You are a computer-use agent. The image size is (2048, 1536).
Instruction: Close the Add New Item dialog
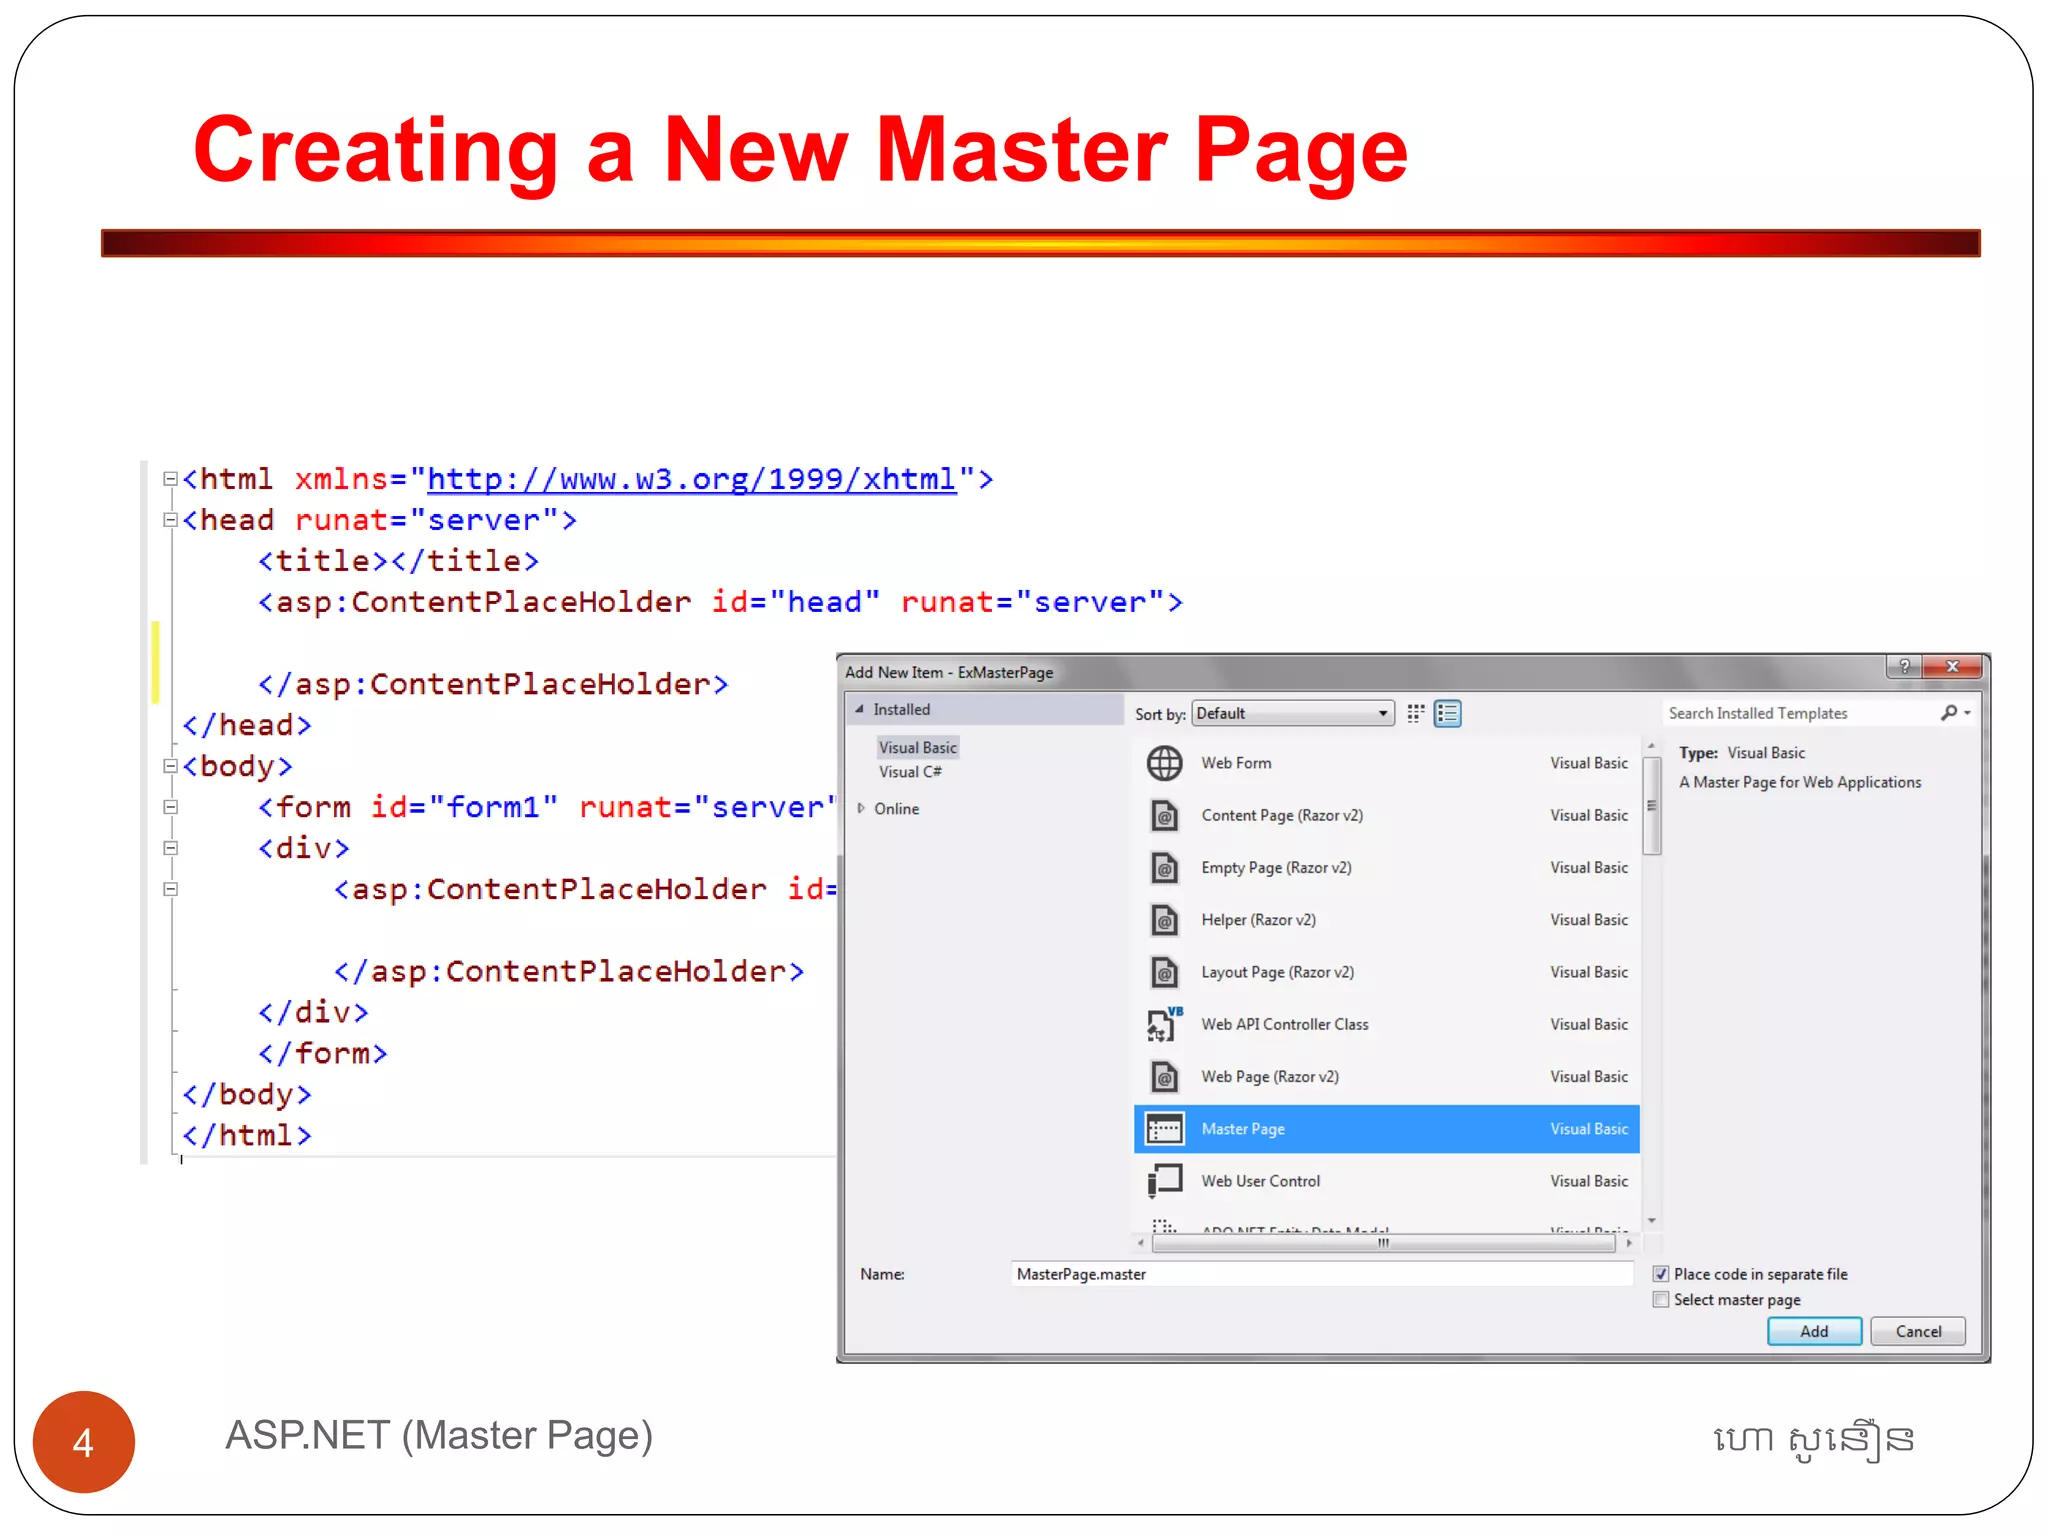point(1952,666)
